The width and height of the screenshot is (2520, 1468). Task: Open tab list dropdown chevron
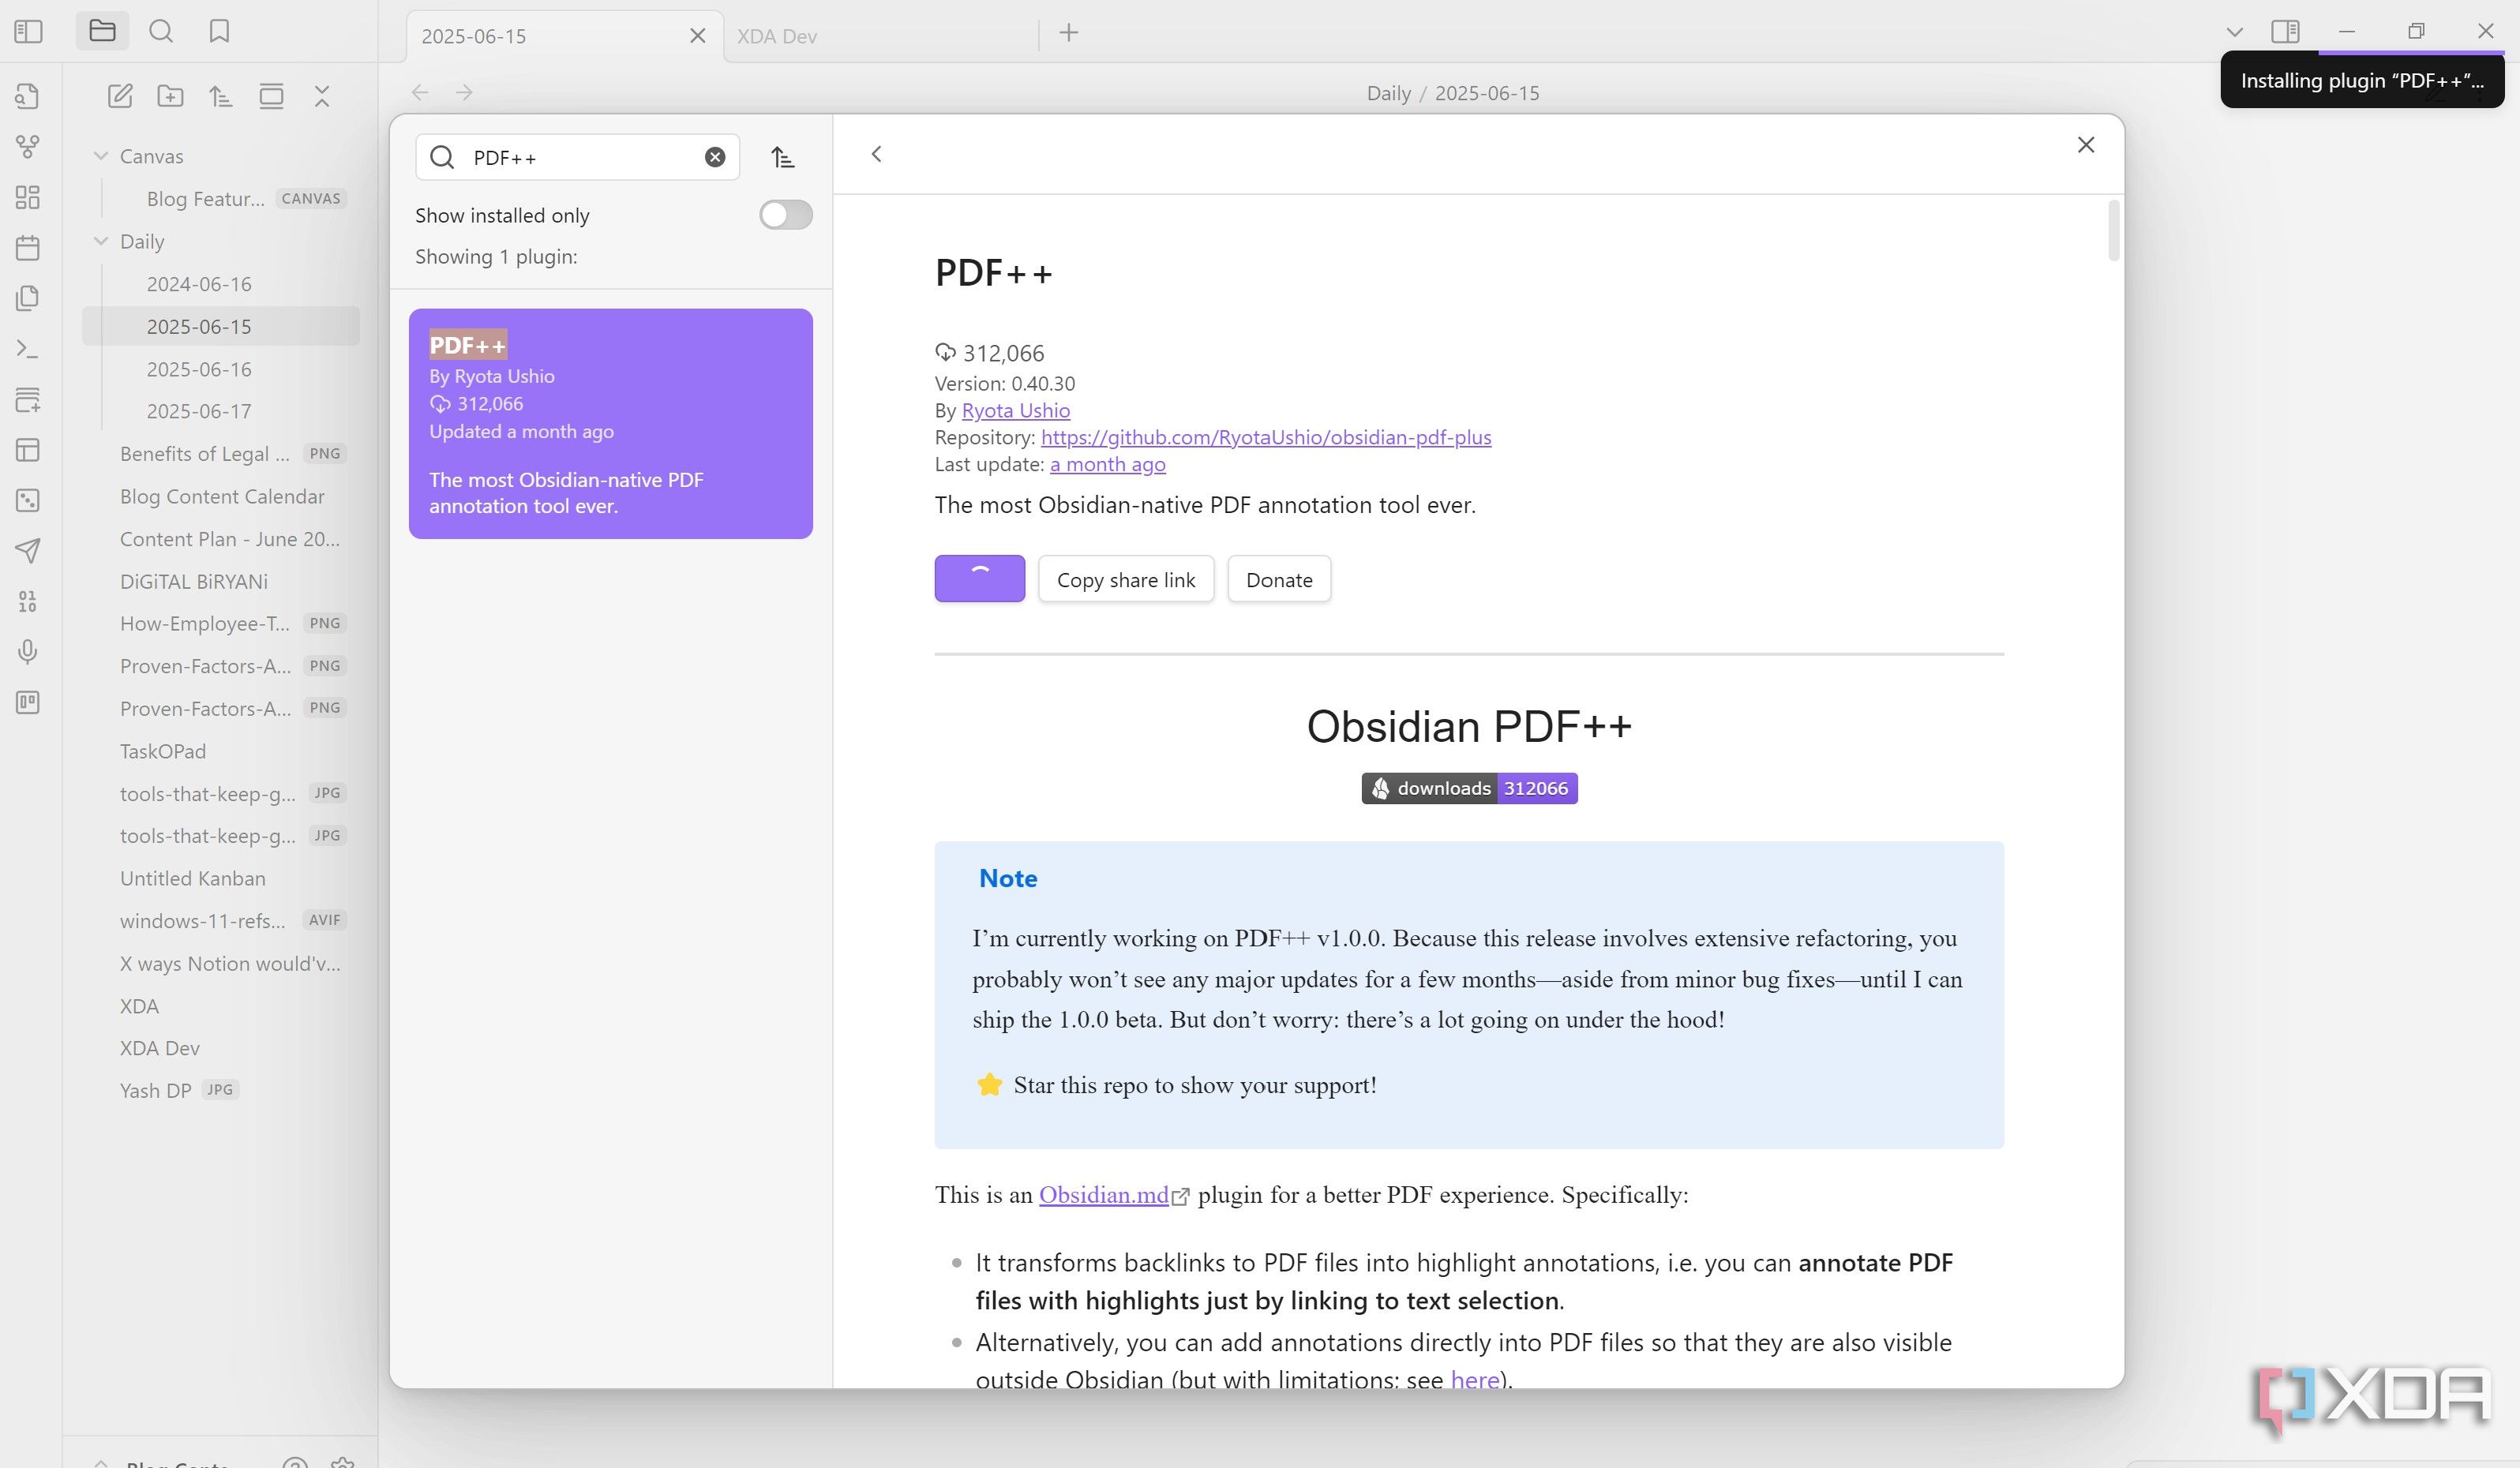click(x=2235, y=32)
